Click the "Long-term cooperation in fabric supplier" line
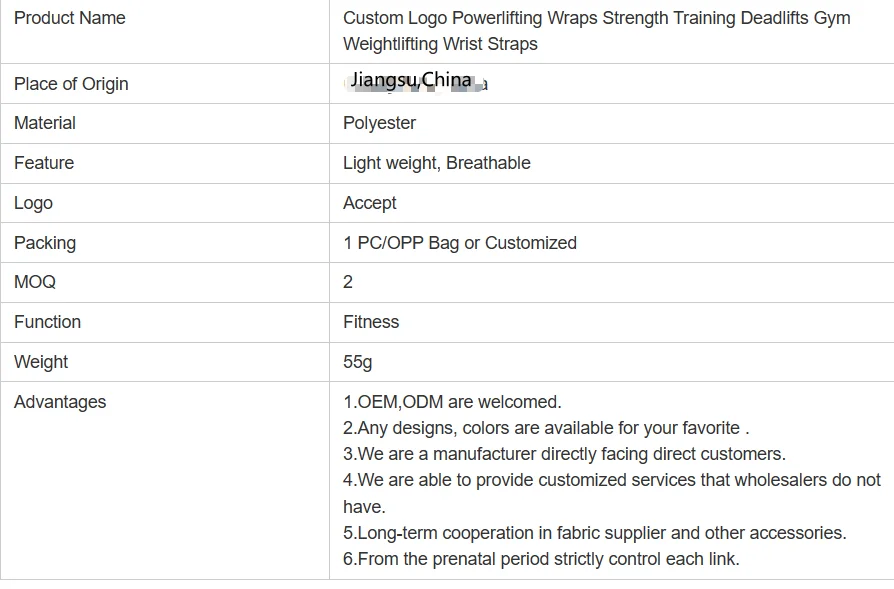Screen dimensions: 894x589 (x=594, y=533)
